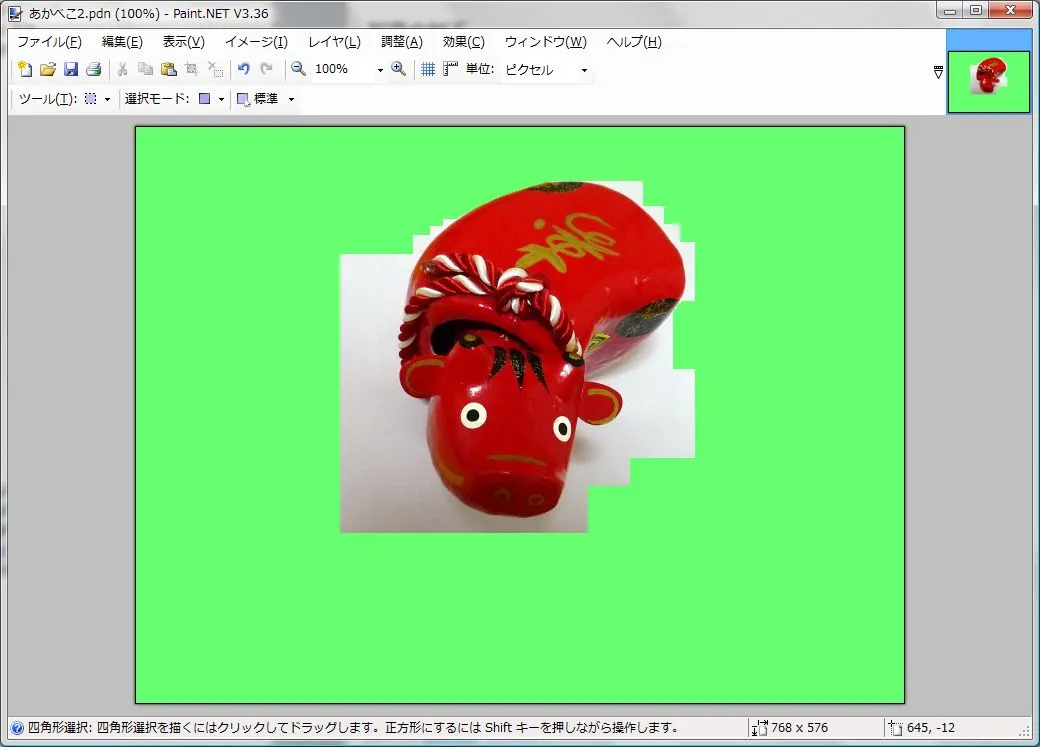Open the units ピクセル dropdown
This screenshot has height=747, width=1040.
pyautogui.click(x=584, y=70)
